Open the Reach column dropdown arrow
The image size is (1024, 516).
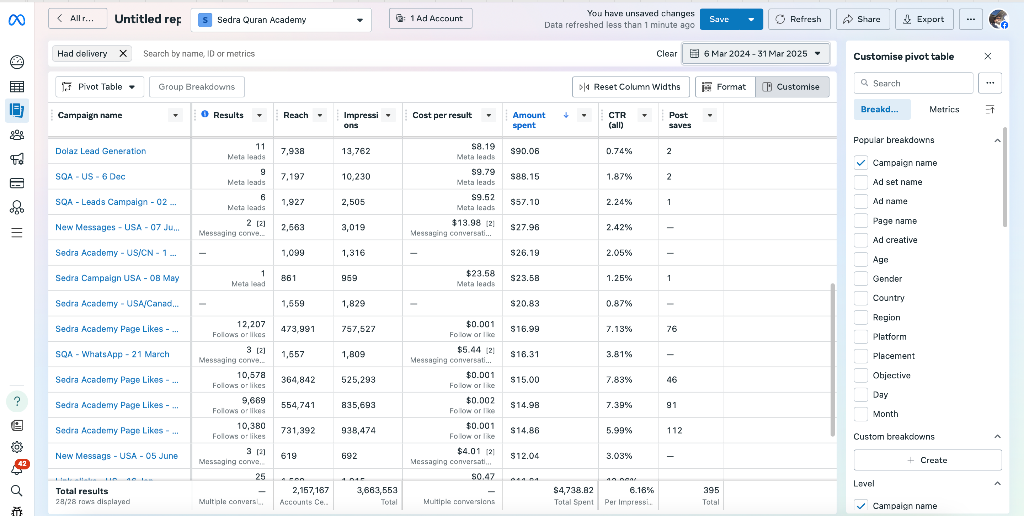coord(320,116)
